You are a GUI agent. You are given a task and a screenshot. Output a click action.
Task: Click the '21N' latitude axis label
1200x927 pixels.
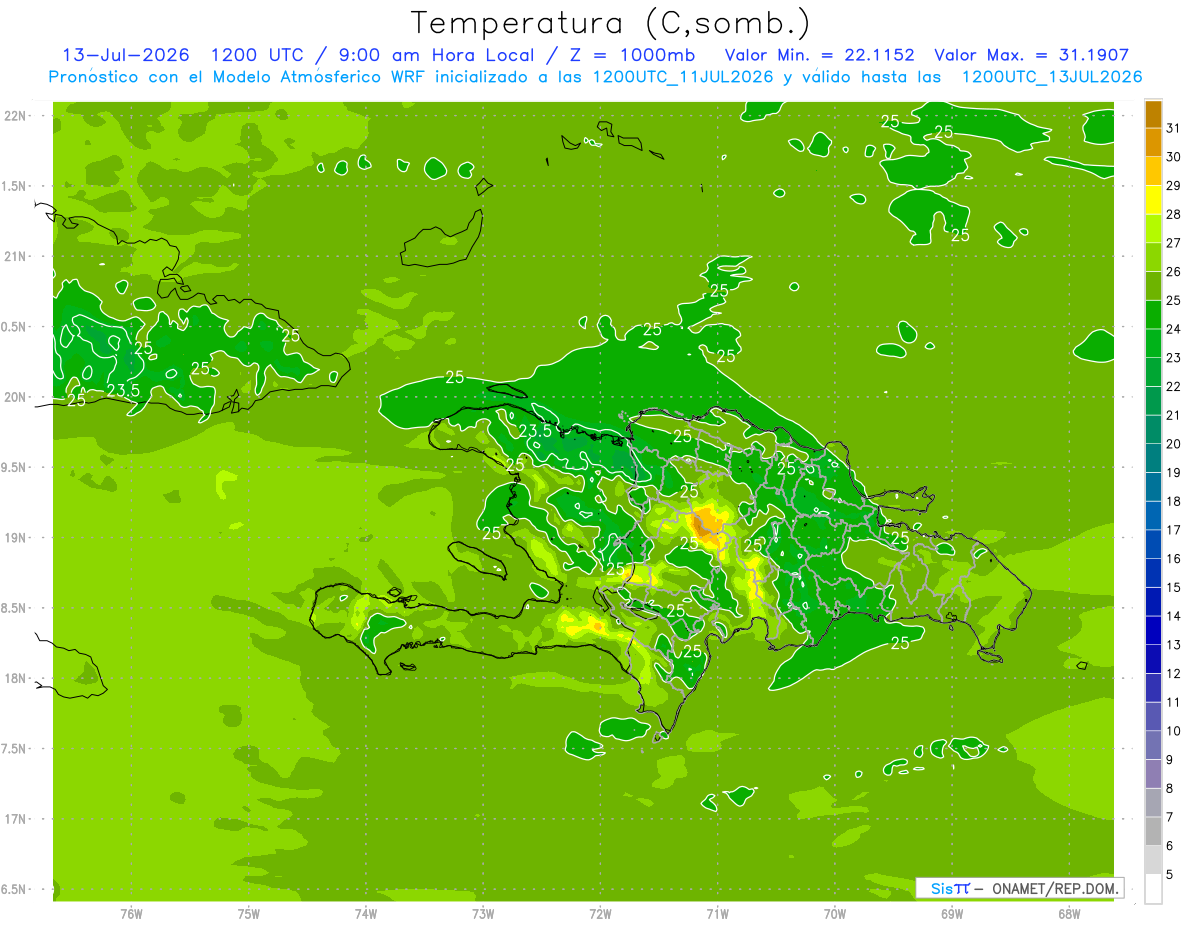(16, 257)
